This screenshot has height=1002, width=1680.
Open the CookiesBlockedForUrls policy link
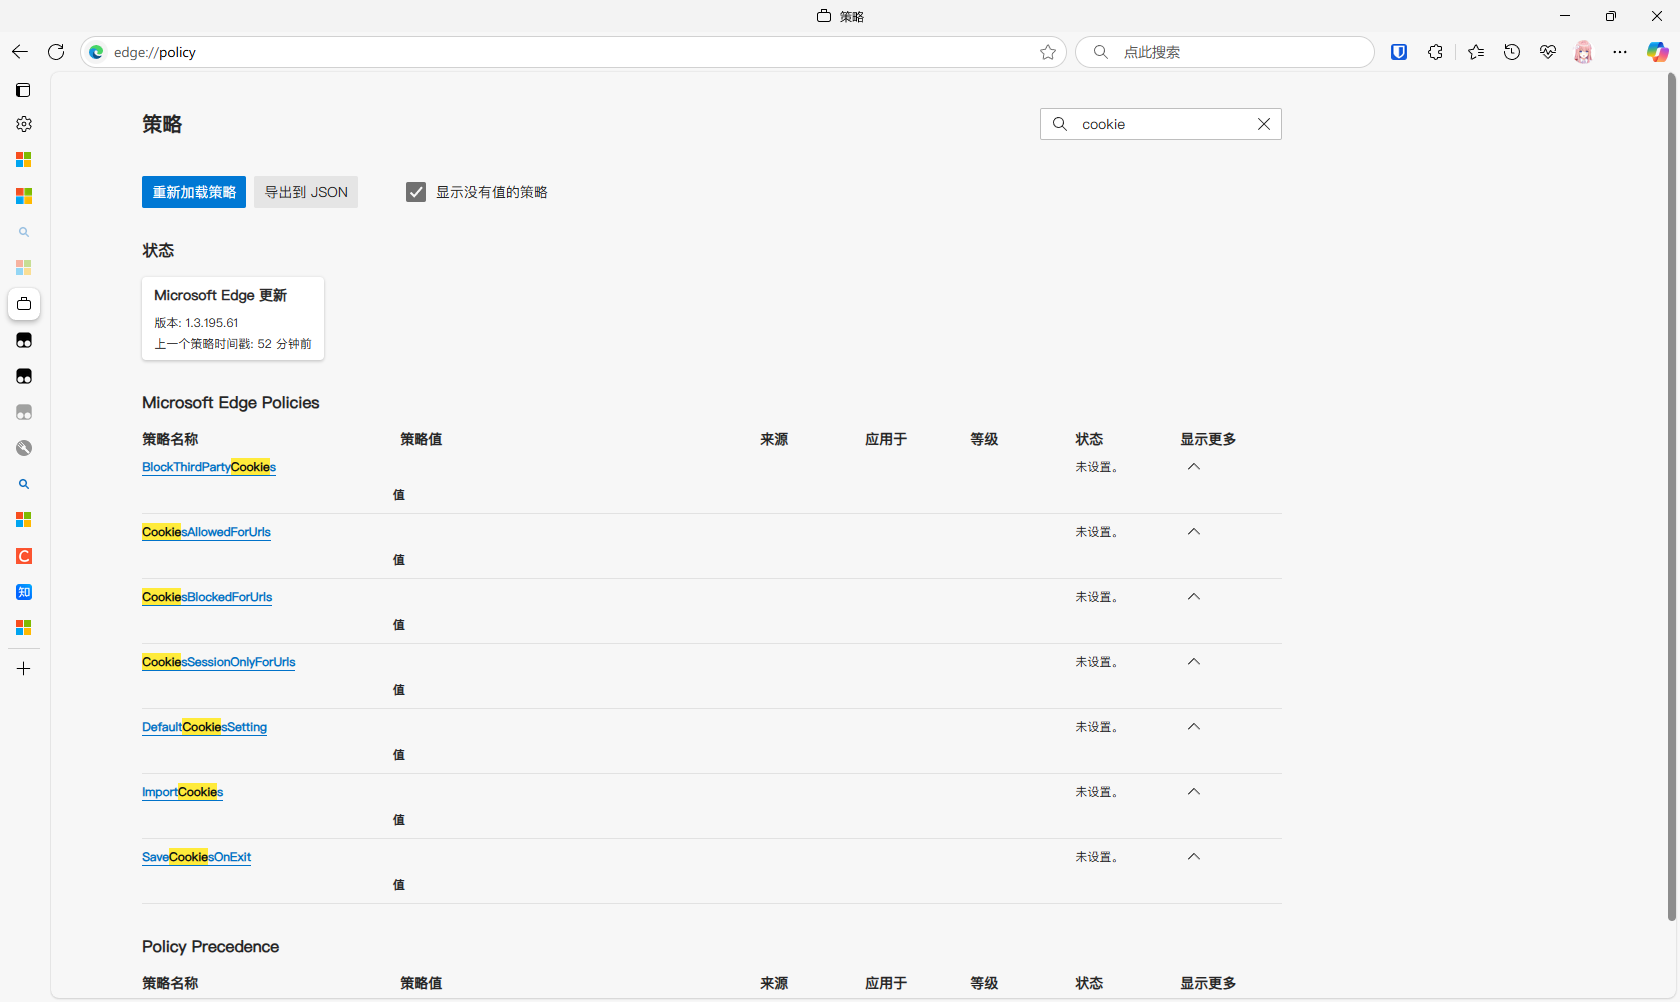click(x=207, y=597)
